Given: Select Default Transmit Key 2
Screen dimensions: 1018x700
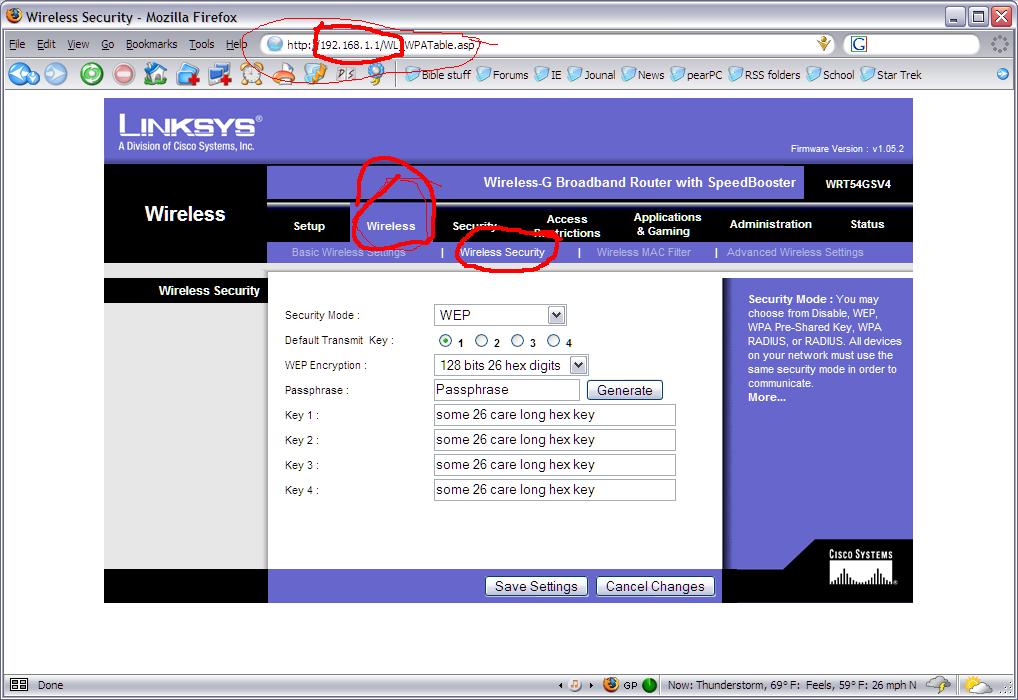Looking at the screenshot, I should [x=481, y=341].
